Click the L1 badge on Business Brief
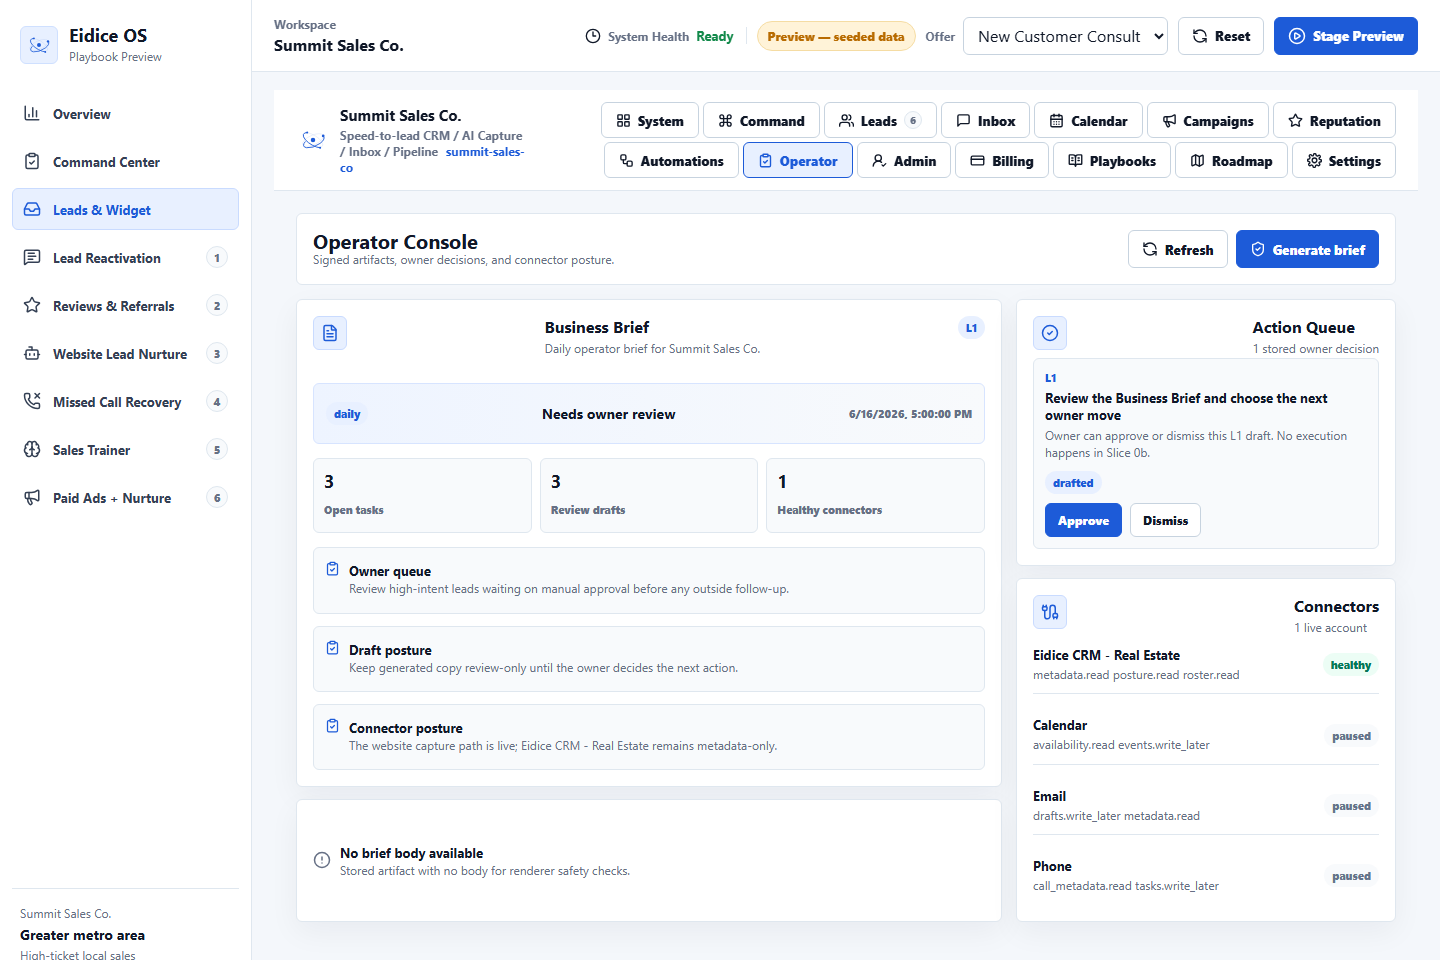Screen dimensions: 1440x960 (971, 328)
